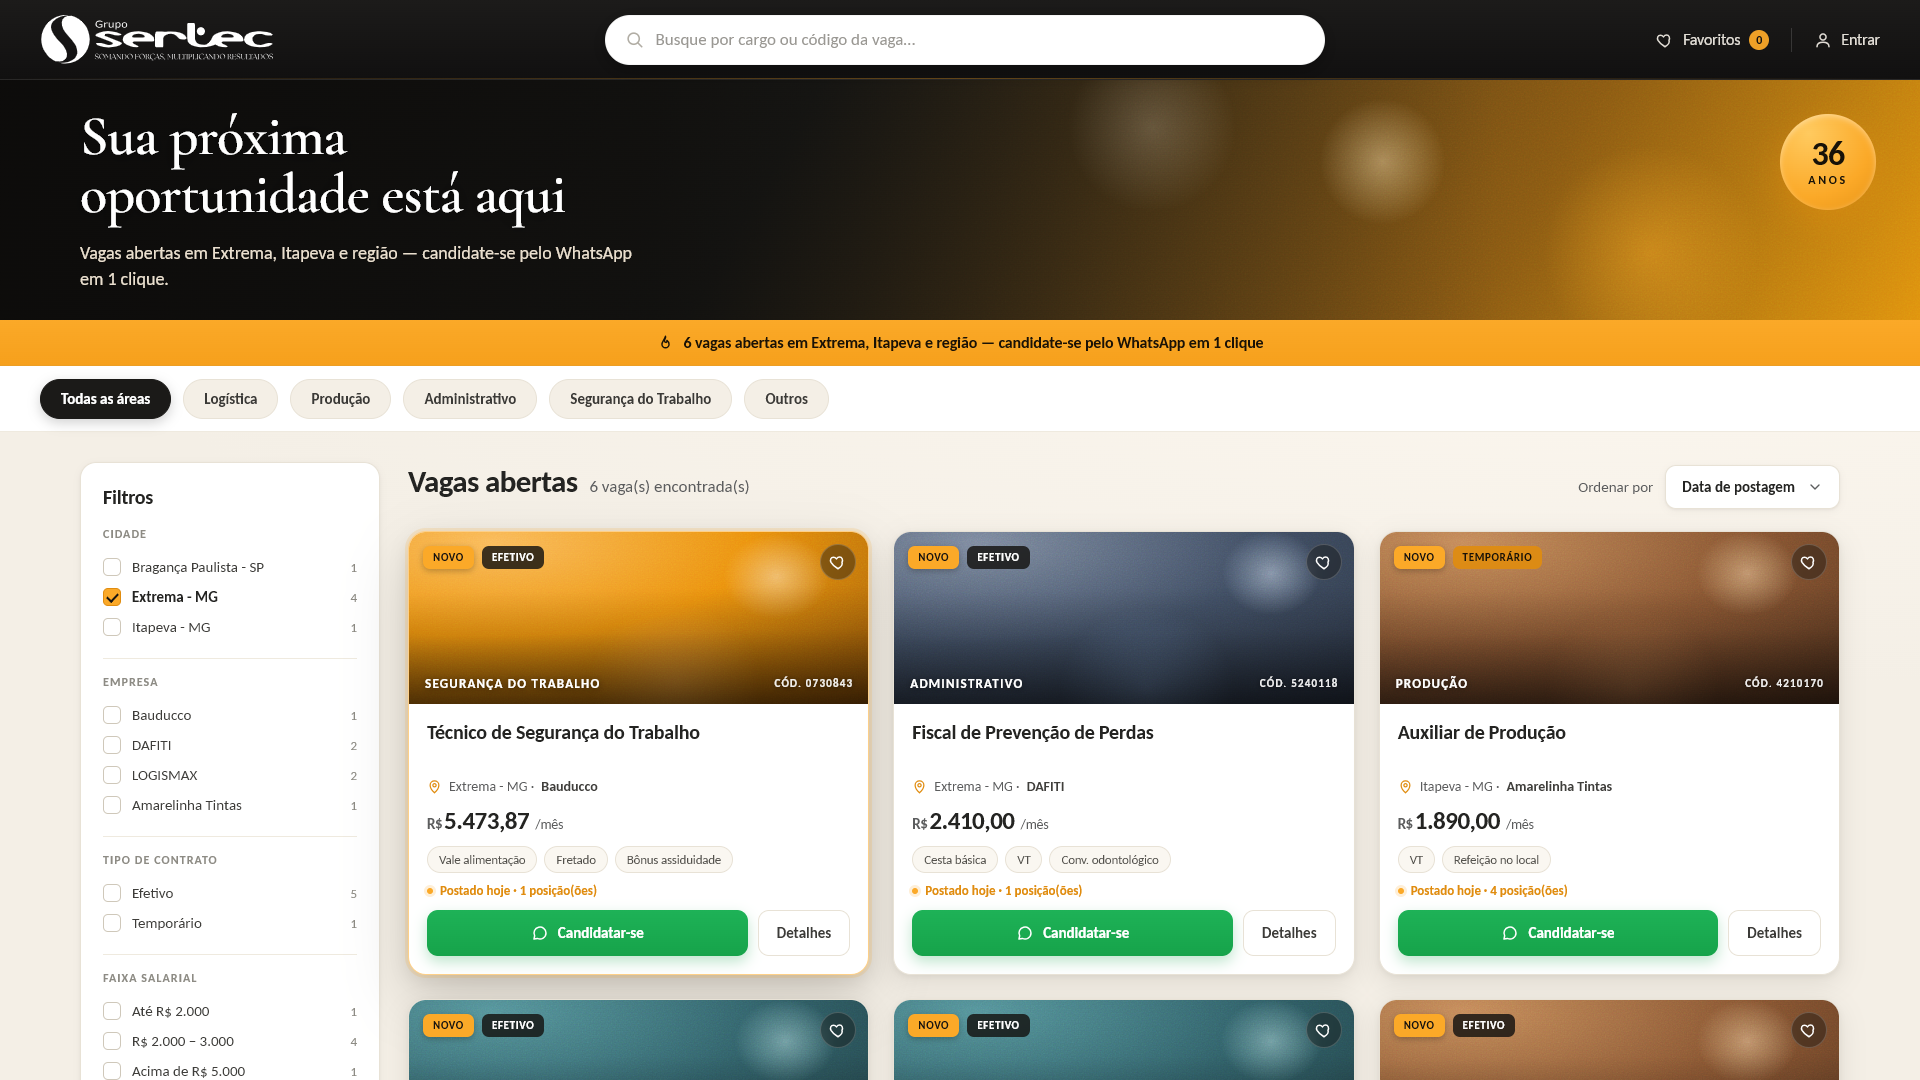Apply to Auxiliar de Produção via Candidatar-se
Screen dimensions: 1920x1080
tap(1557, 933)
